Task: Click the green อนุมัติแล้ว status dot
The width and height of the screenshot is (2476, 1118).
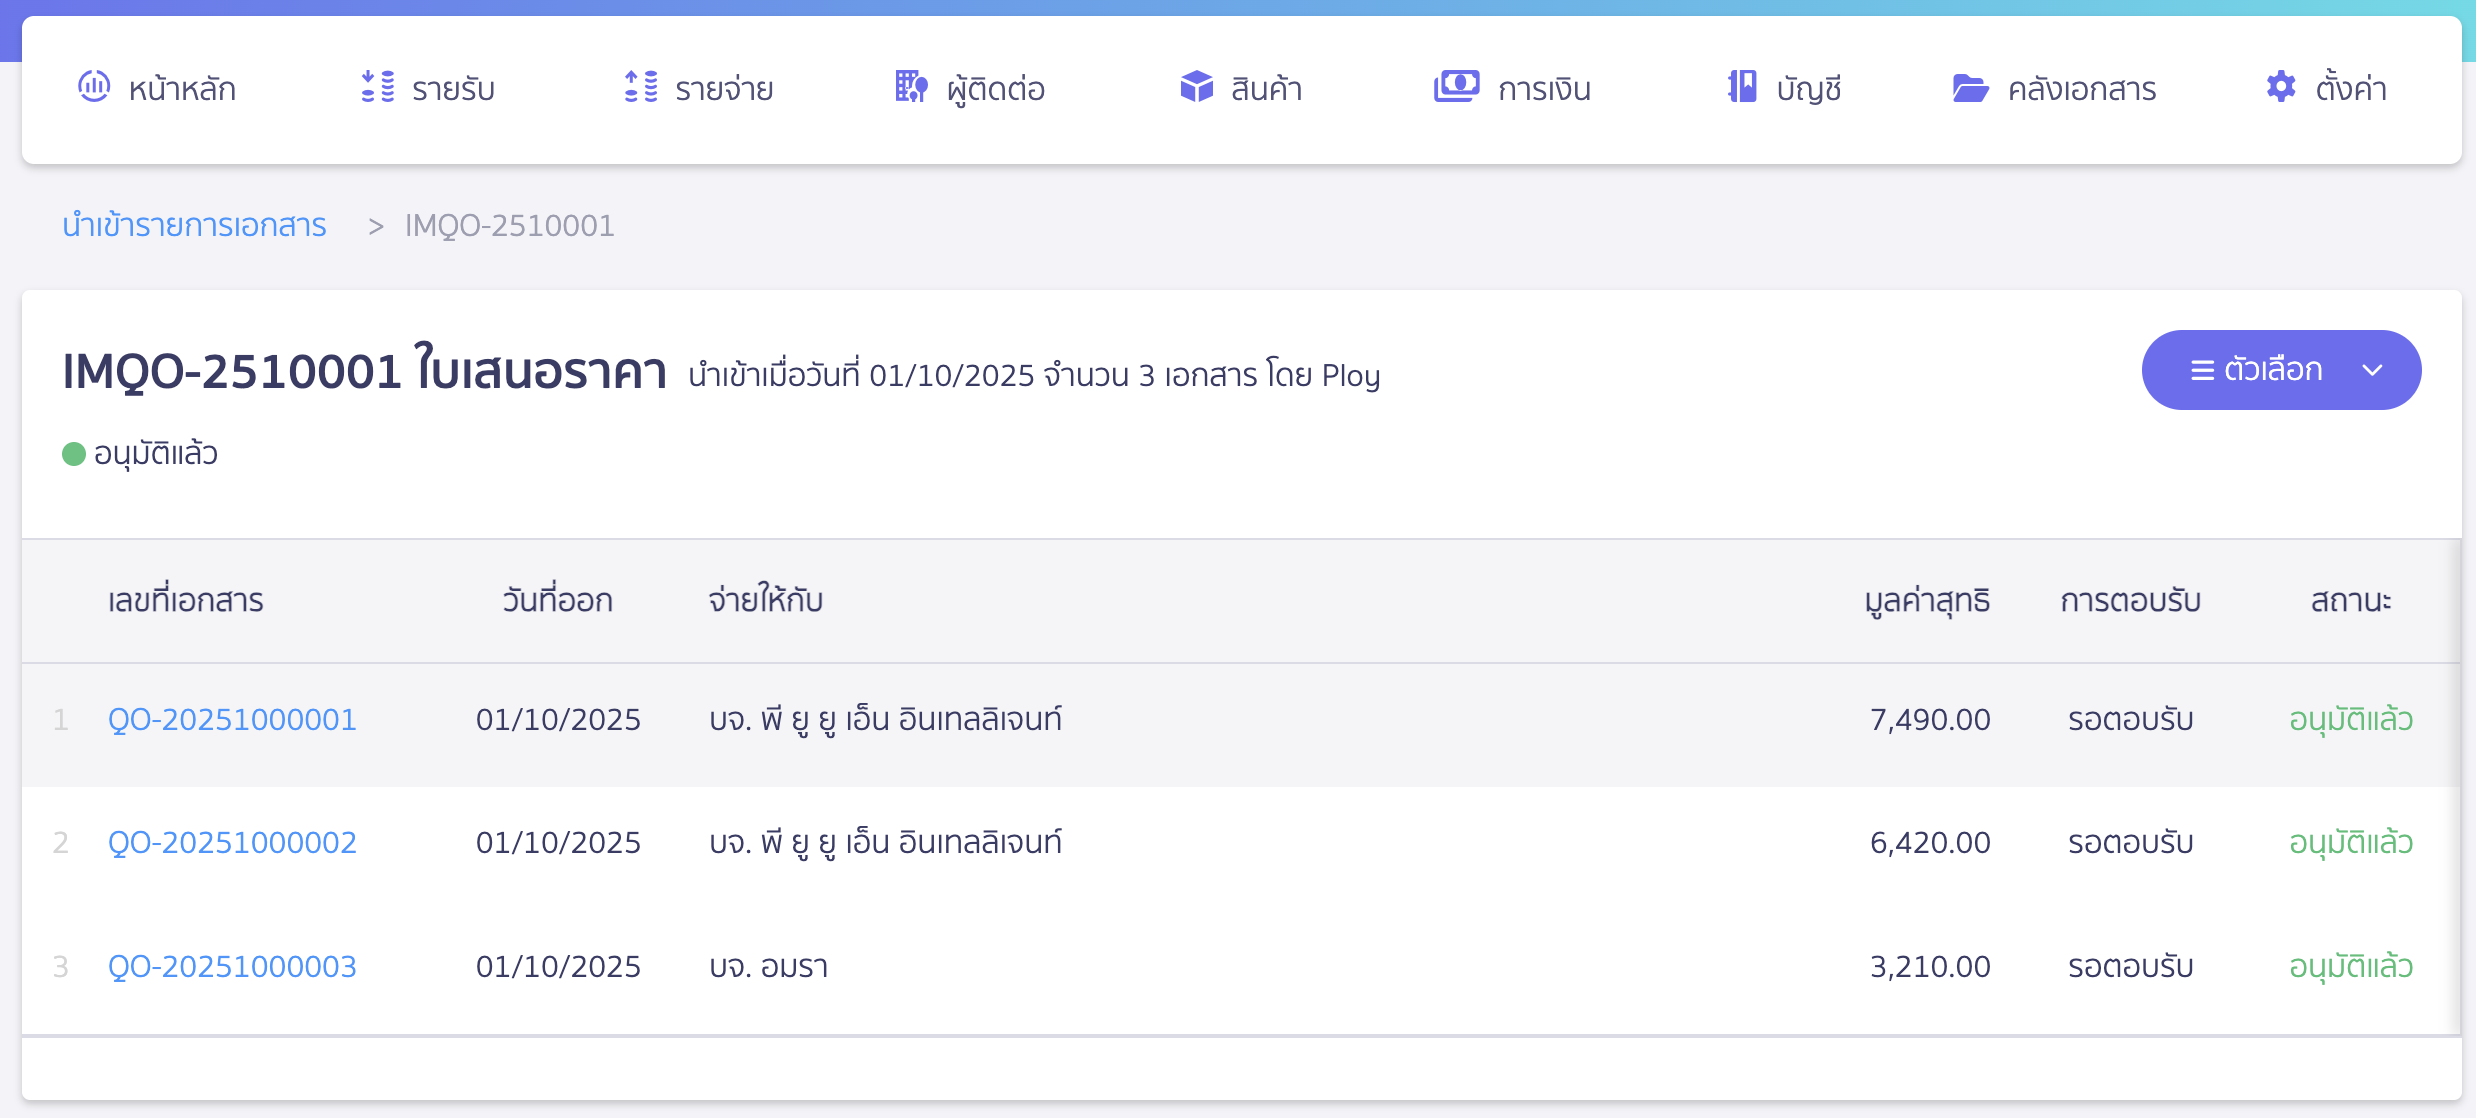Action: [x=72, y=453]
